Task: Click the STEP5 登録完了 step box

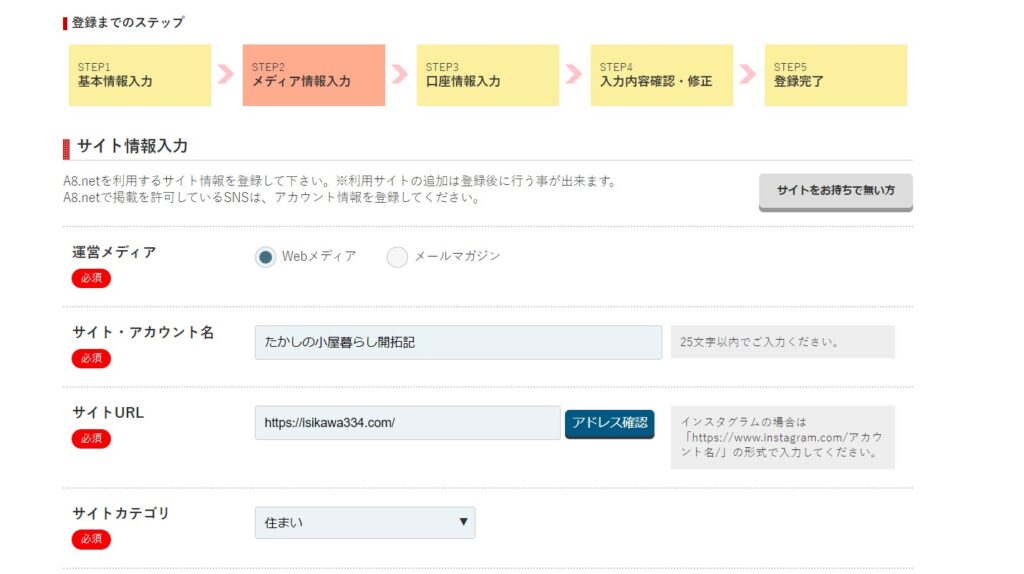Action: (836, 75)
